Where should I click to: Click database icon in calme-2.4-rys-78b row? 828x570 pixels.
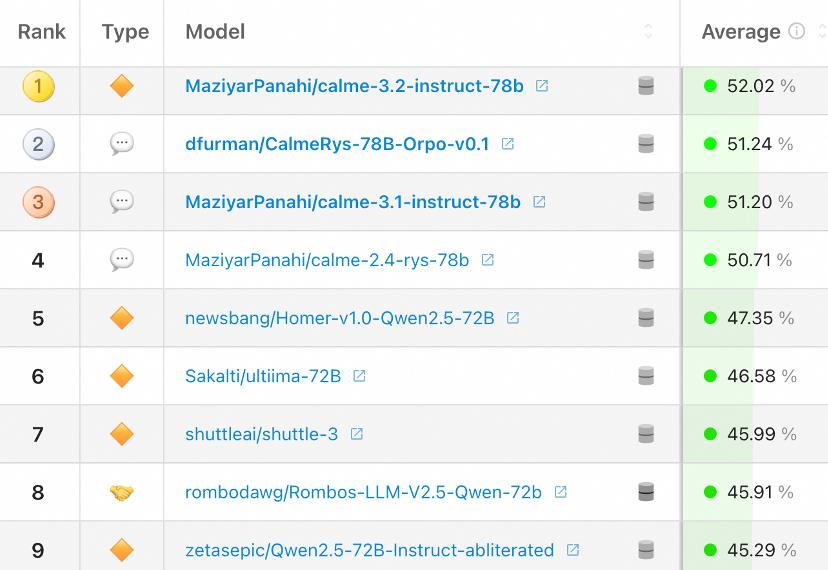click(646, 260)
